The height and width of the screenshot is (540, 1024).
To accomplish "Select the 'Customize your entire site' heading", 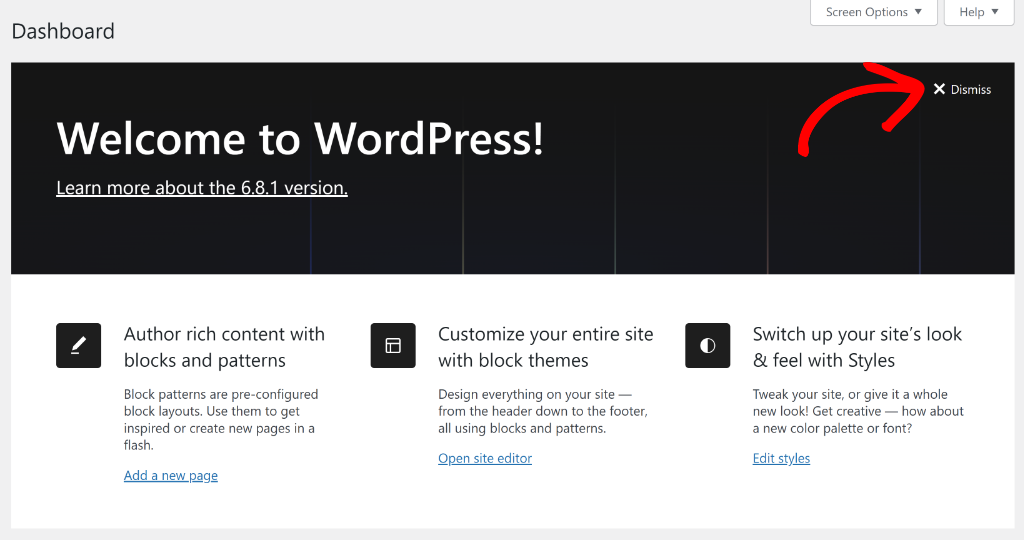I will click(x=545, y=347).
